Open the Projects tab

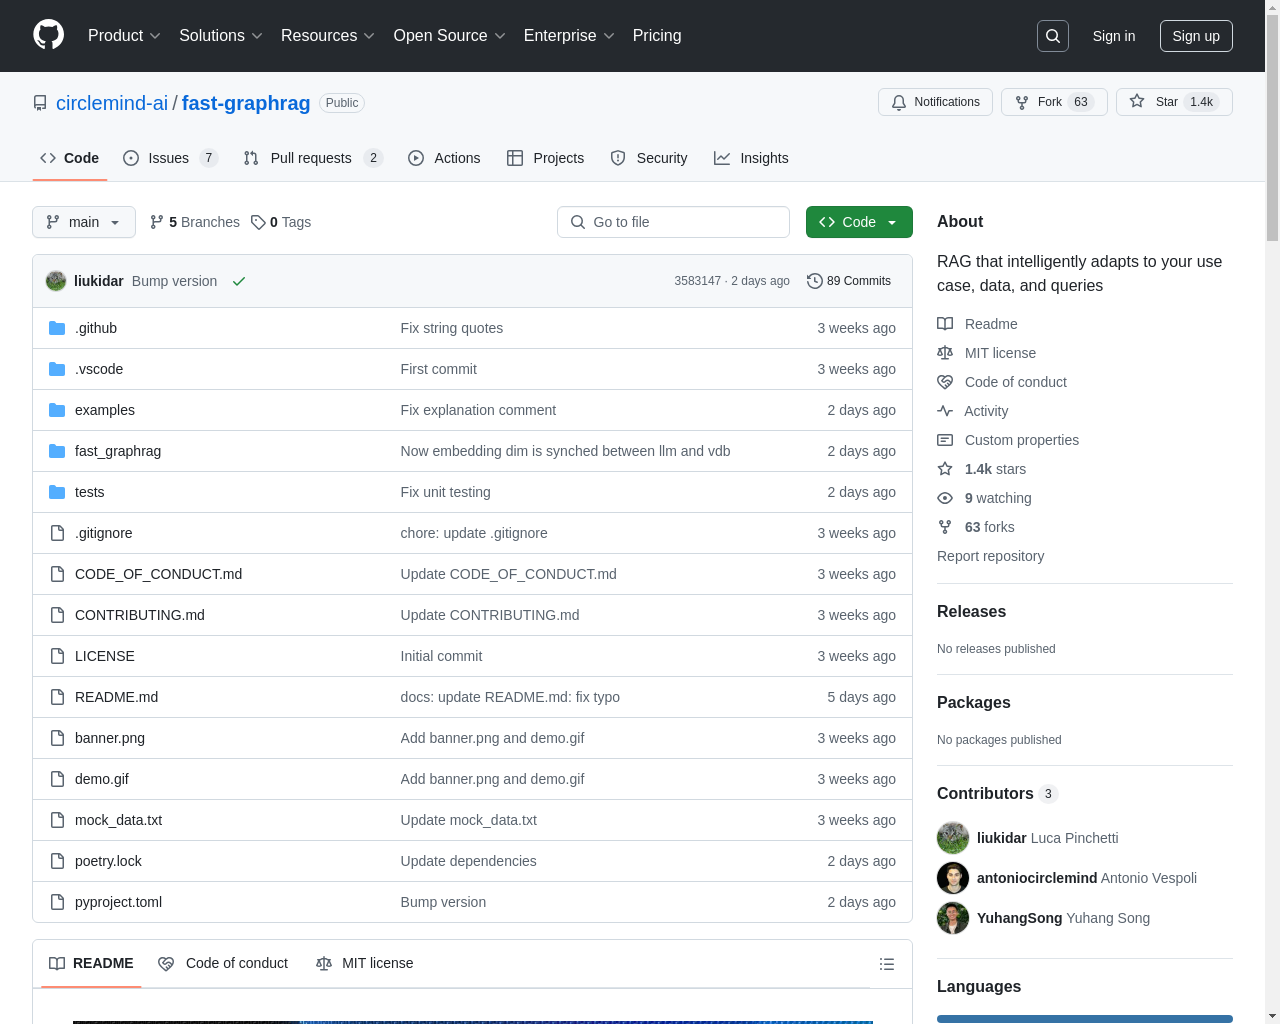pyautogui.click(x=546, y=158)
